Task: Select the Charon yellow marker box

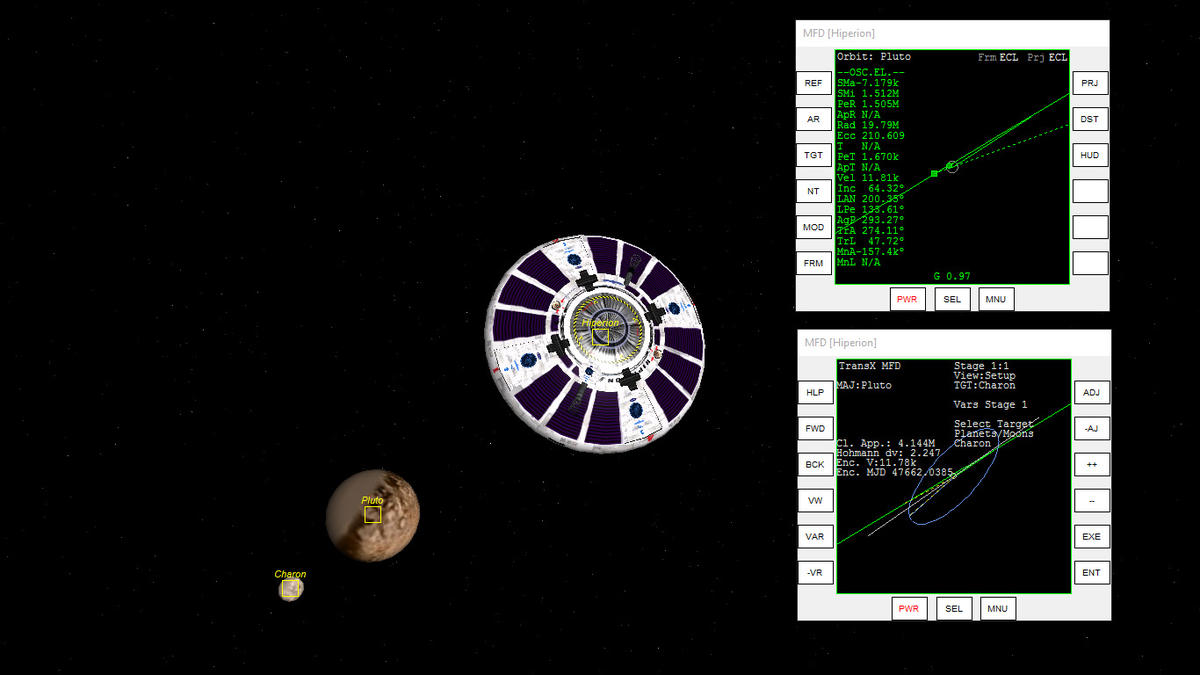Action: (x=290, y=590)
